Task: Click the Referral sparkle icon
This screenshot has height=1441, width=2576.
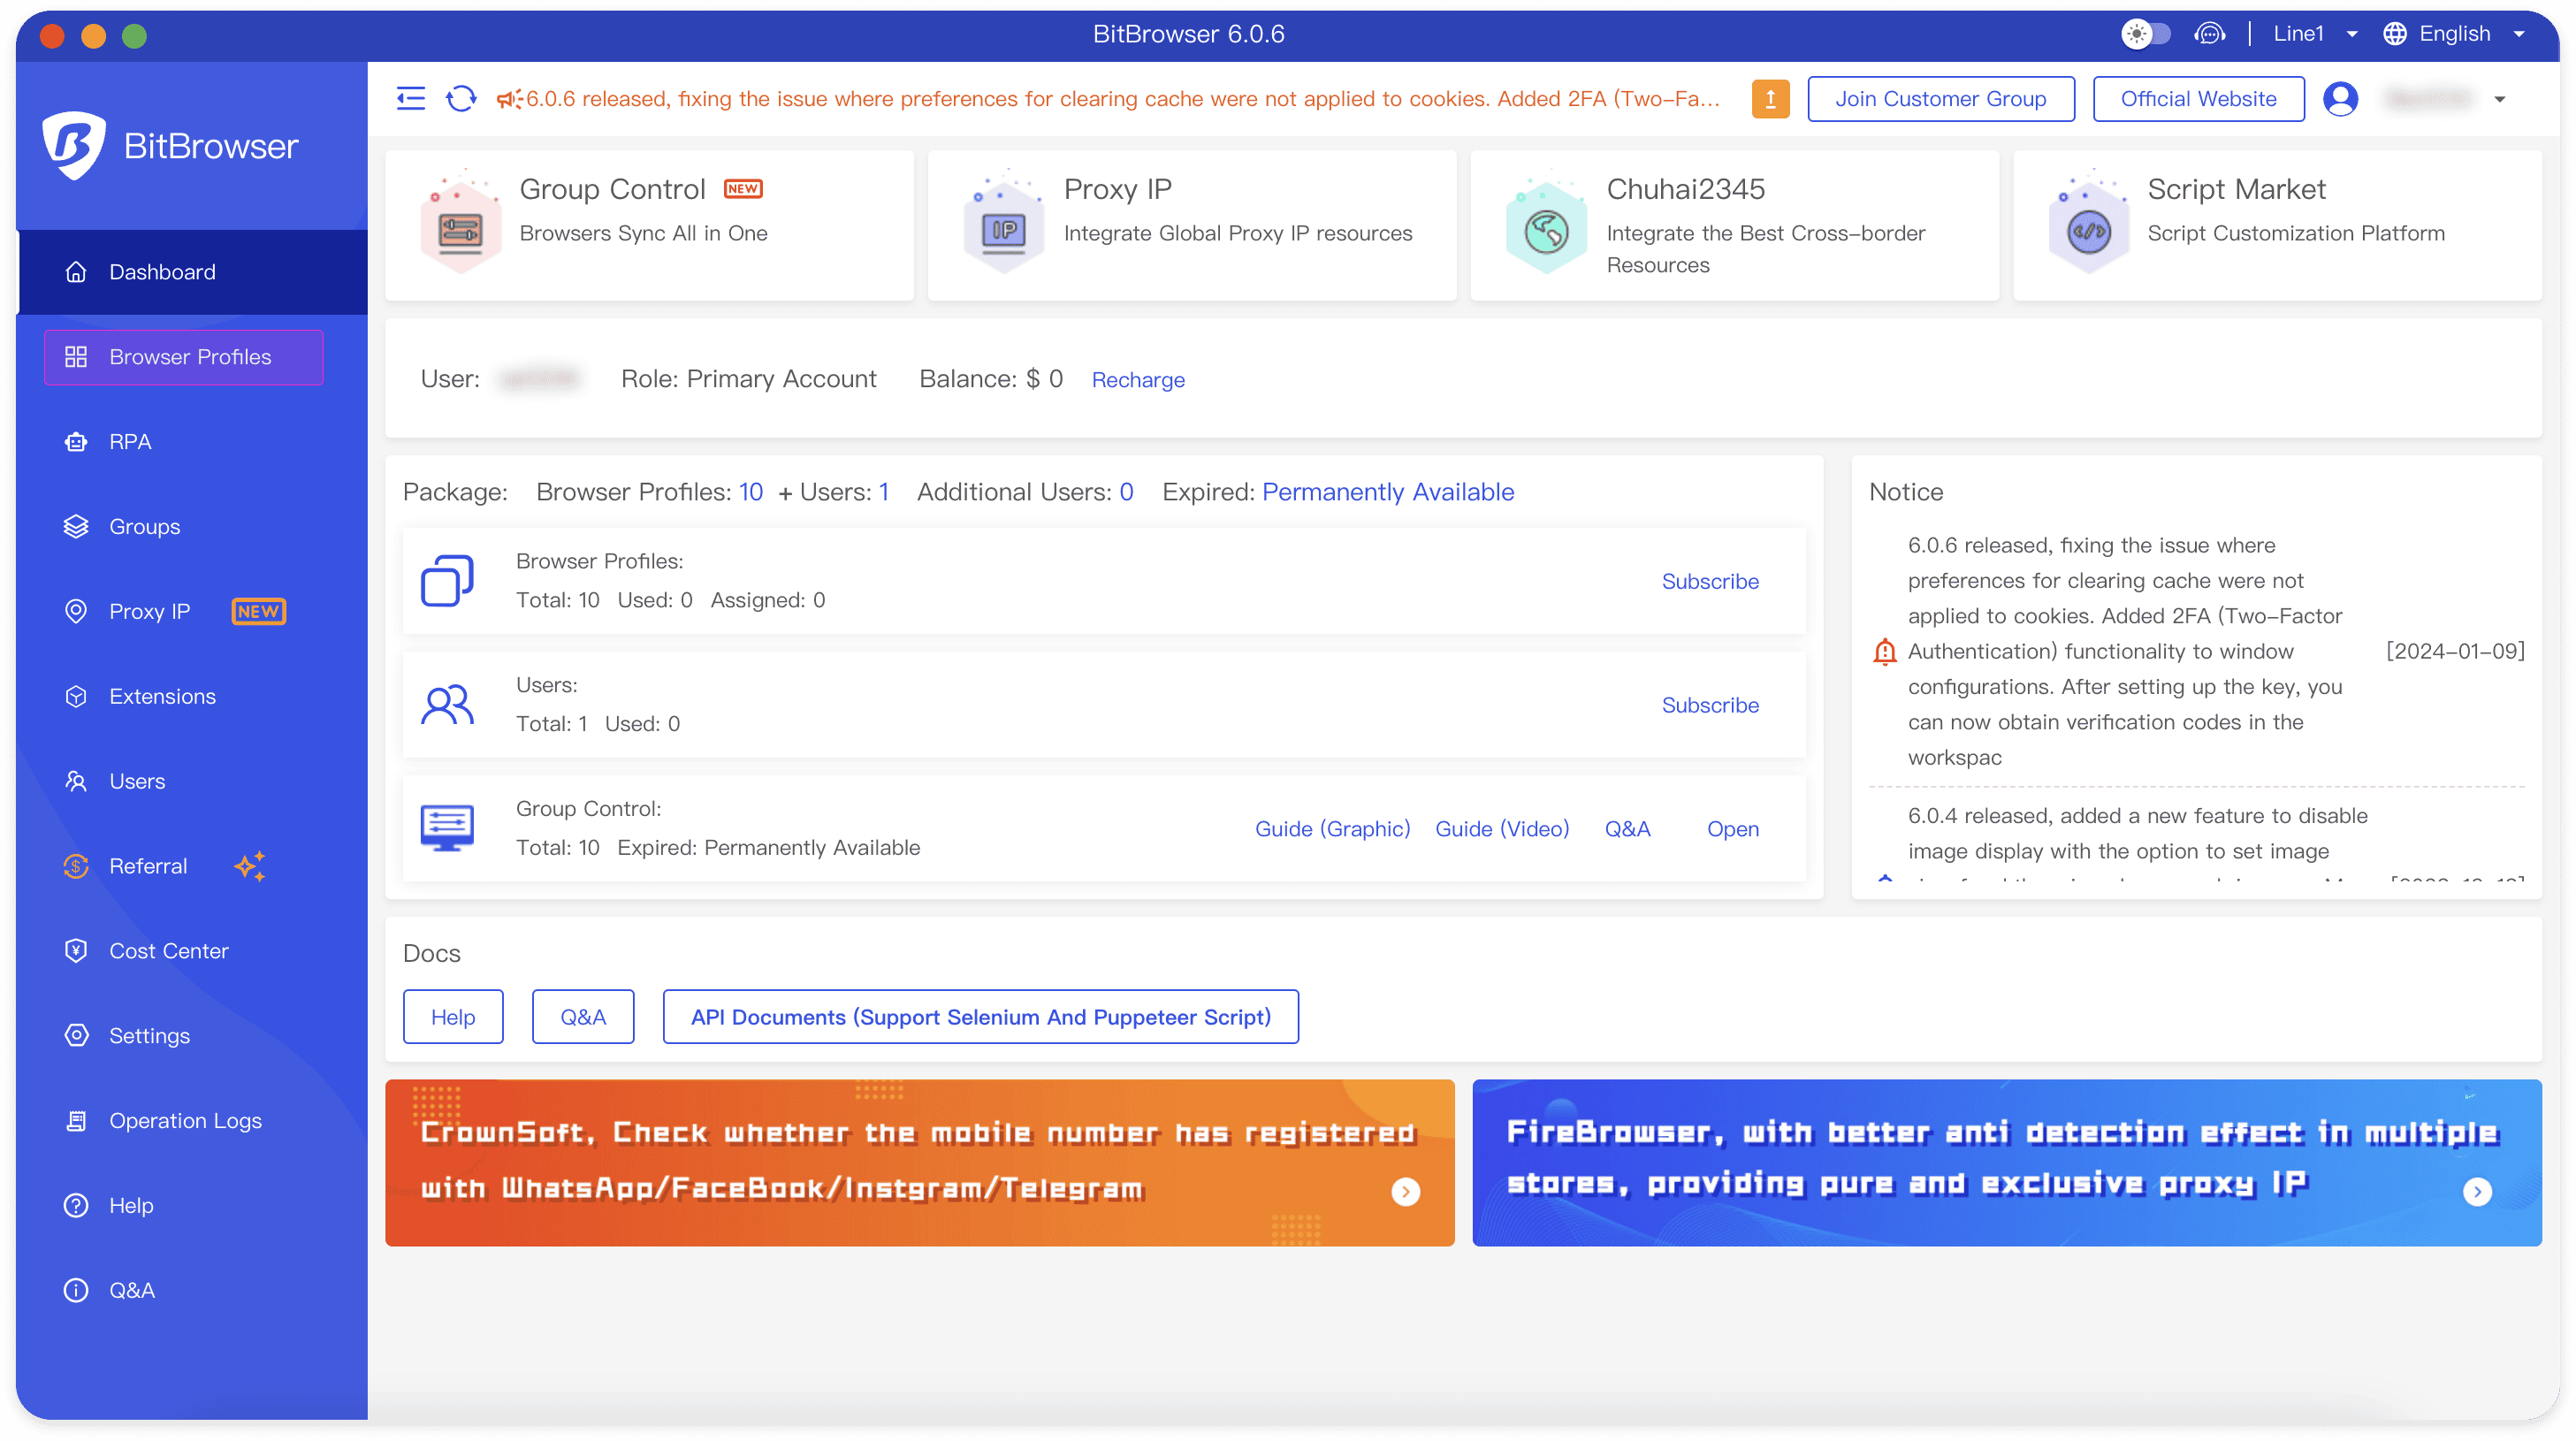Action: pos(250,866)
